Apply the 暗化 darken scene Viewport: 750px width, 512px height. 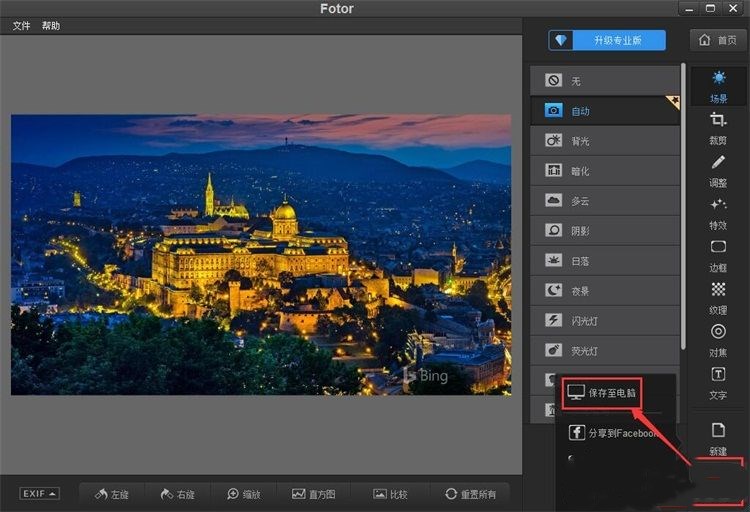pos(605,170)
